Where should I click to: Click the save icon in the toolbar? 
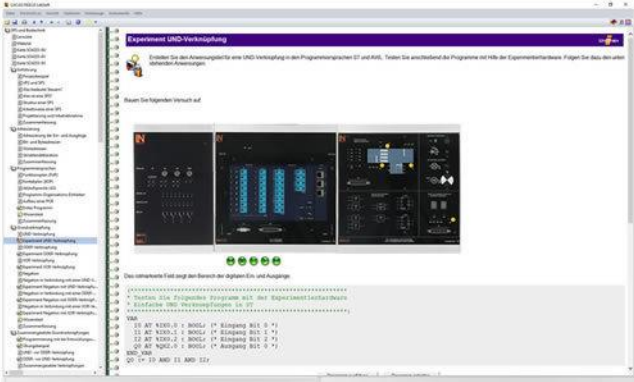(15, 22)
